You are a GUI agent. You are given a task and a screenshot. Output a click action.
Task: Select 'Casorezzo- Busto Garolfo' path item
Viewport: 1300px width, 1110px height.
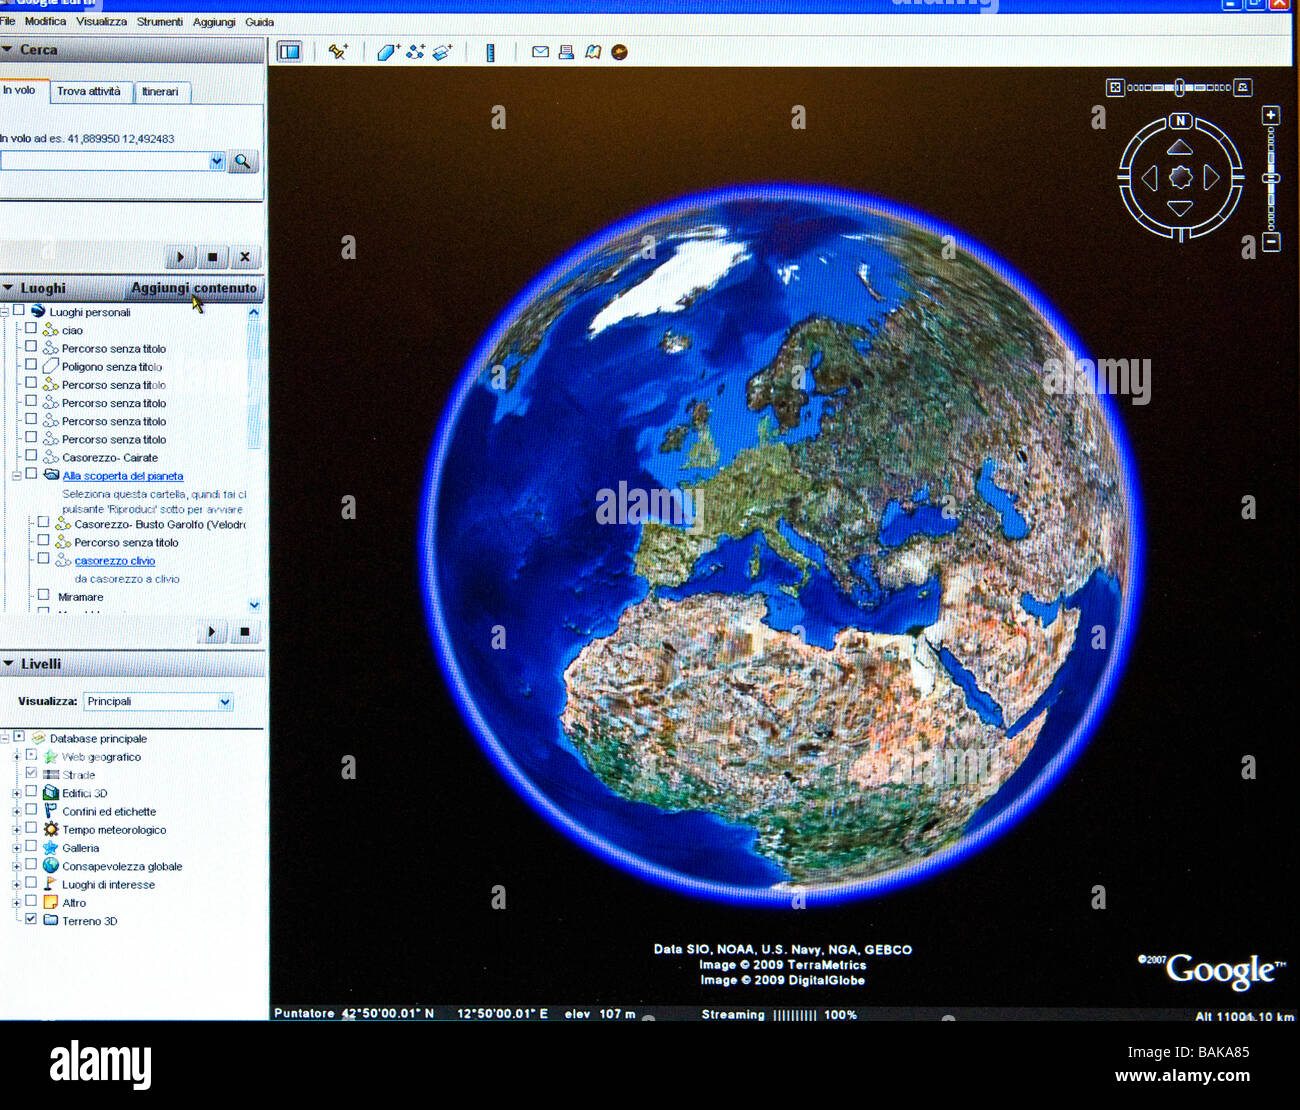point(159,524)
